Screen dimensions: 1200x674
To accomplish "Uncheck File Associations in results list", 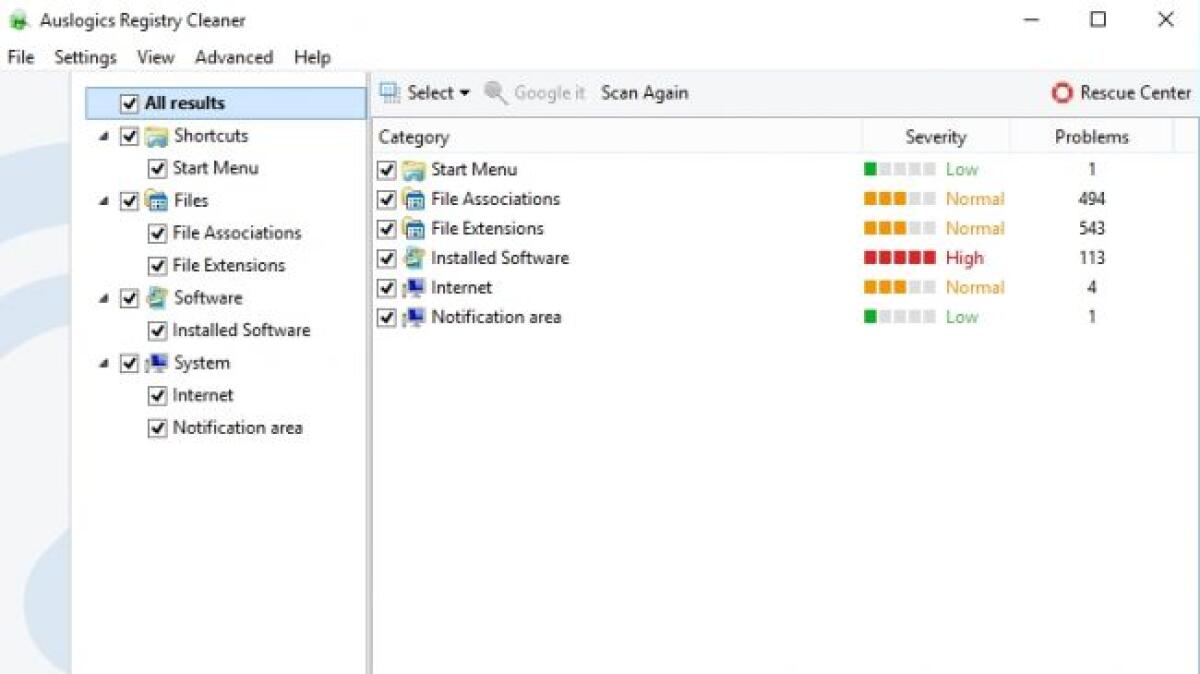I will (386, 198).
